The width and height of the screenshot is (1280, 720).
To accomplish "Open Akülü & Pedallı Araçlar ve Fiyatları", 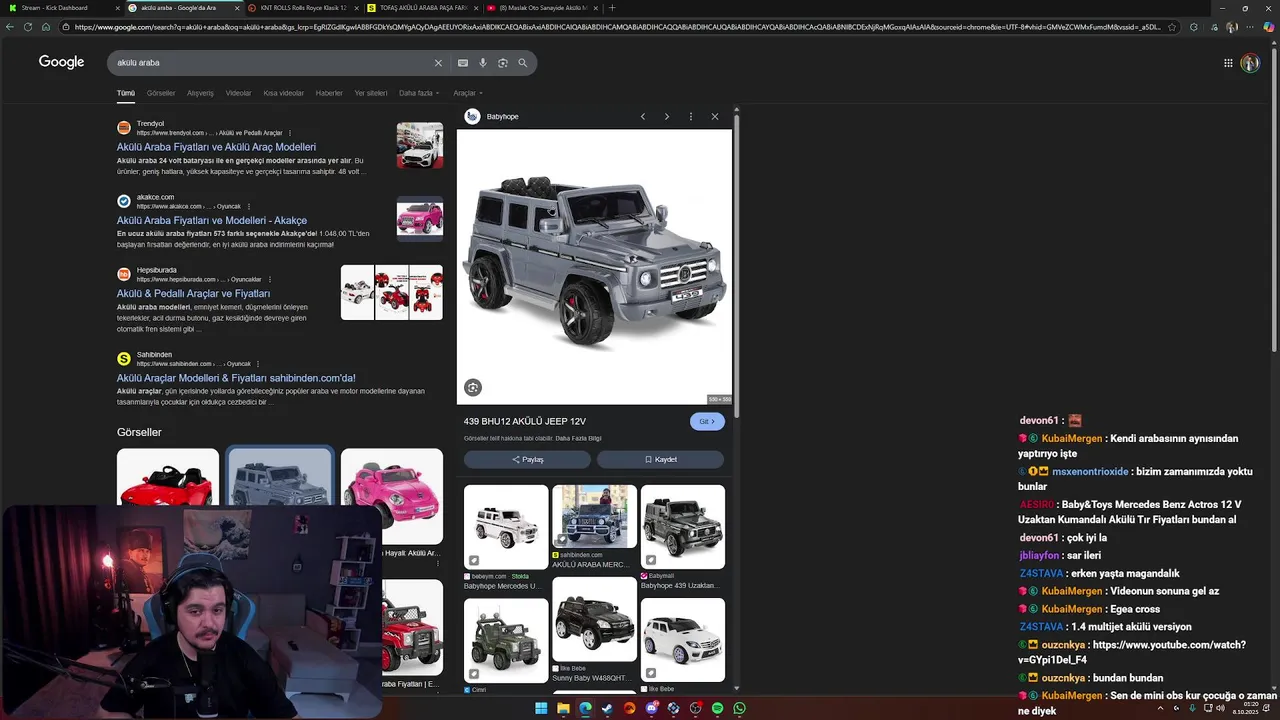I will tap(193, 294).
